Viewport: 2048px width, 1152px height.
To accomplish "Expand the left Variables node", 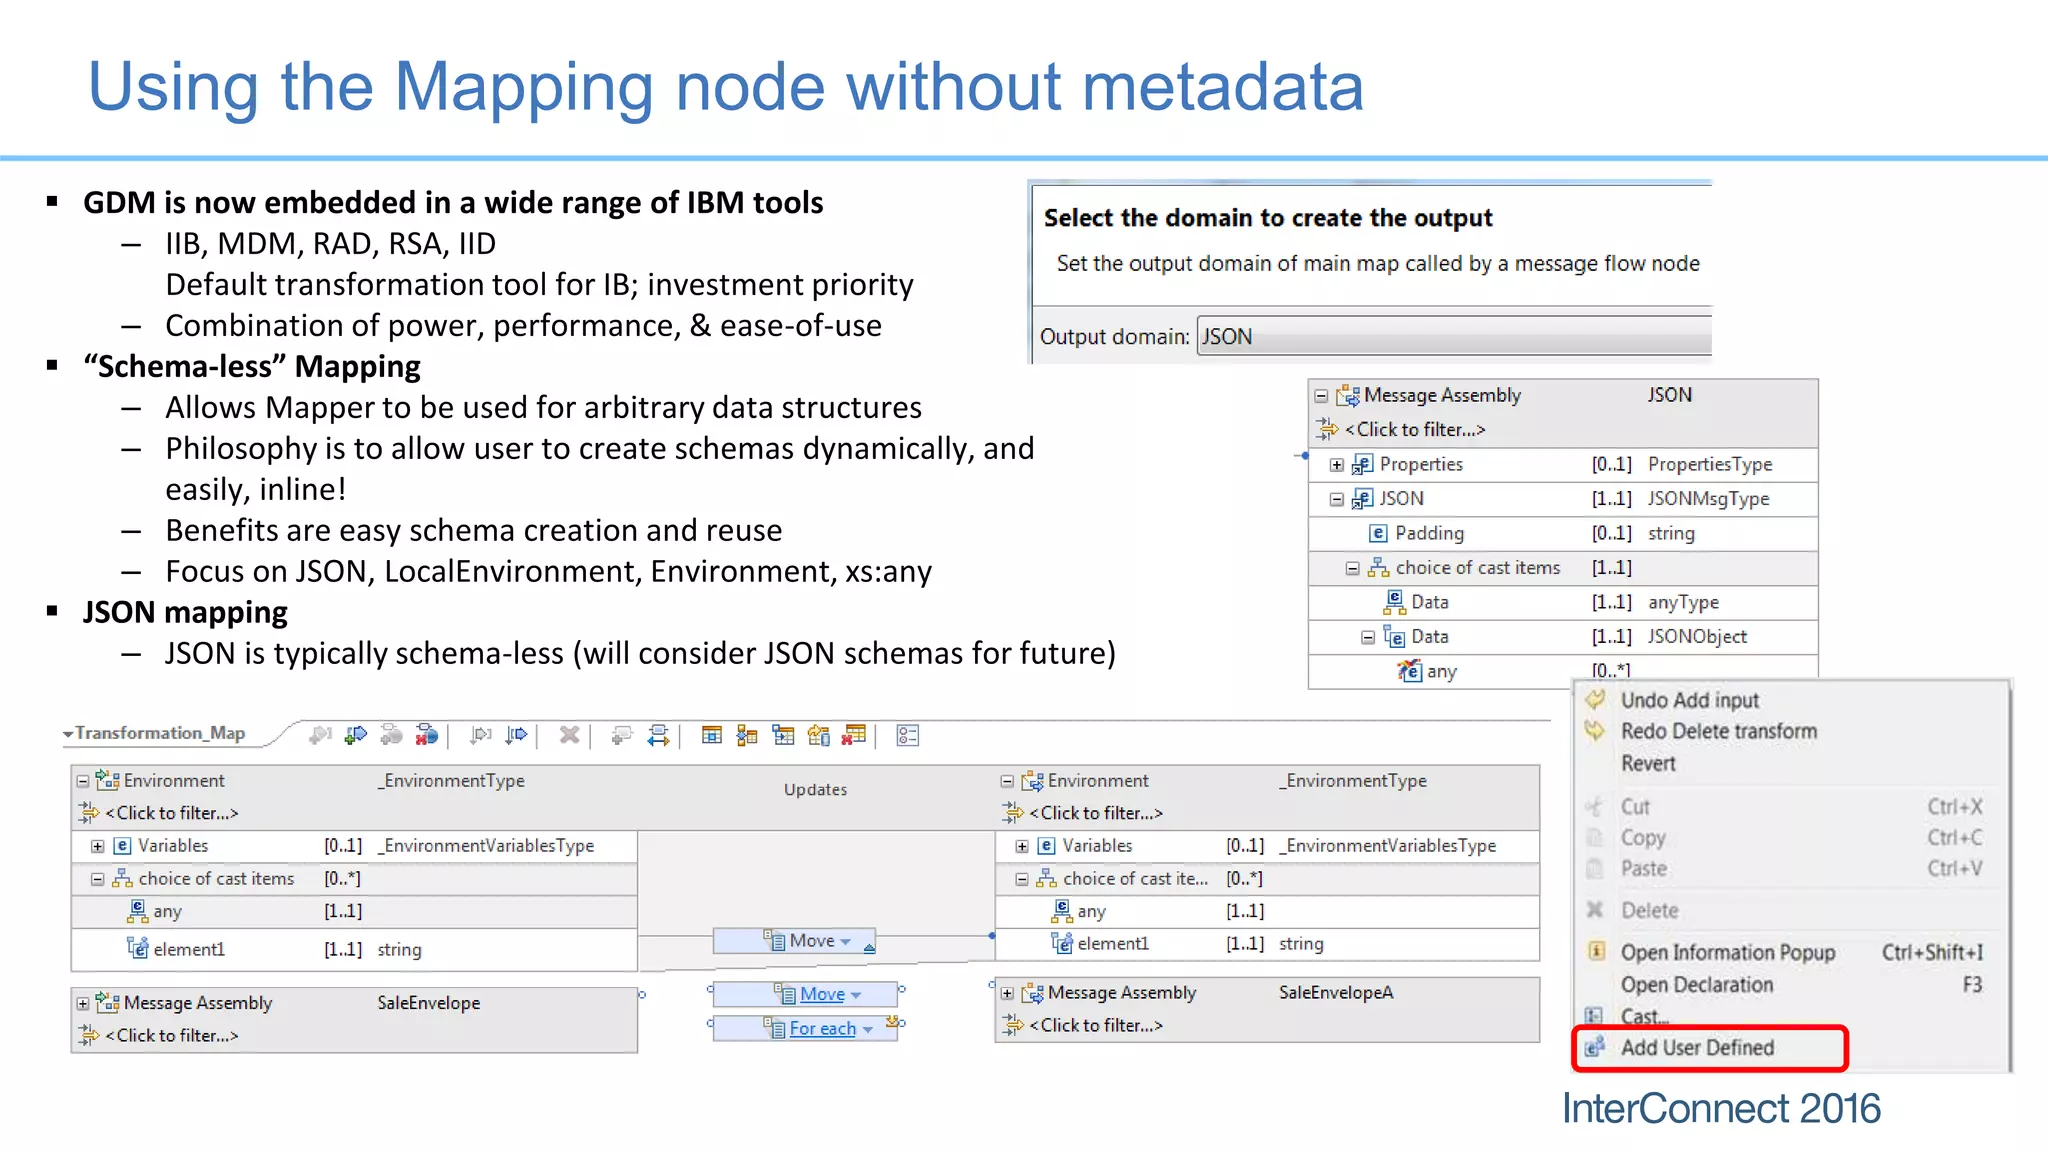I will point(98,846).
